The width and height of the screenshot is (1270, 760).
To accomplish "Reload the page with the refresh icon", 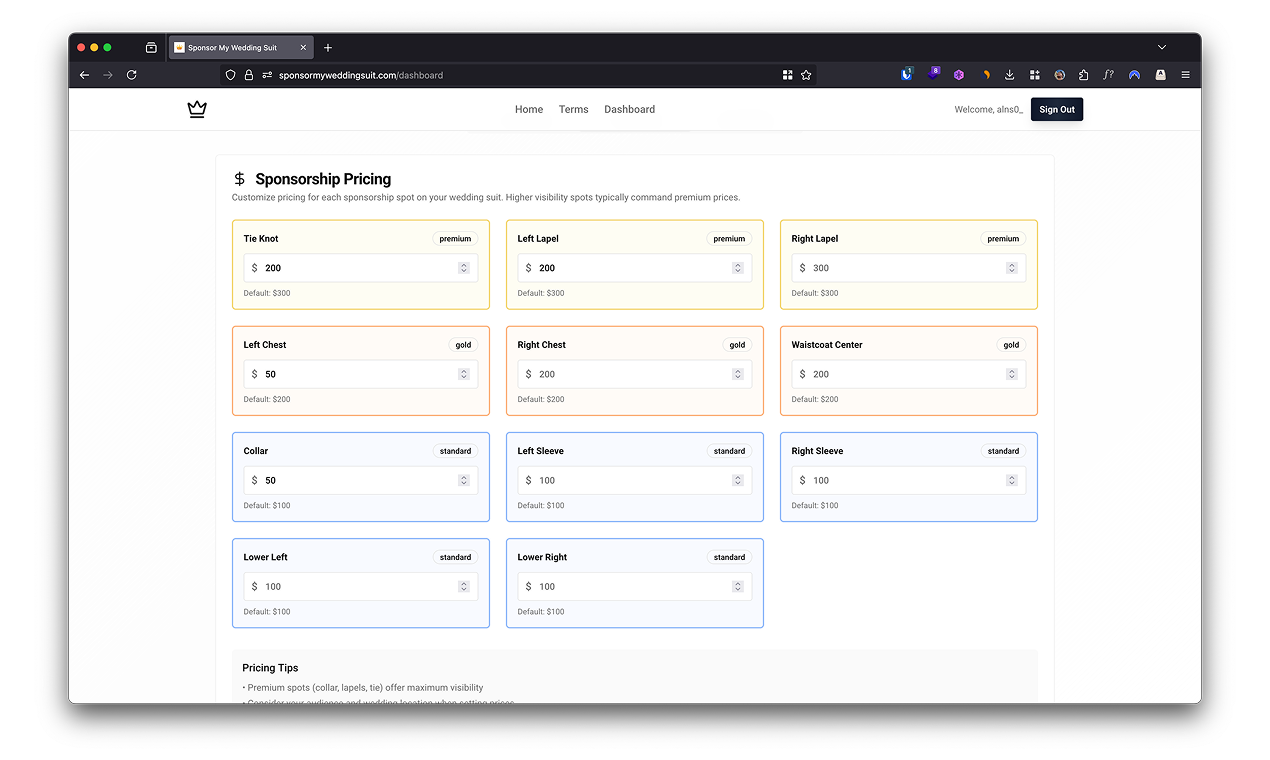I will coord(131,75).
